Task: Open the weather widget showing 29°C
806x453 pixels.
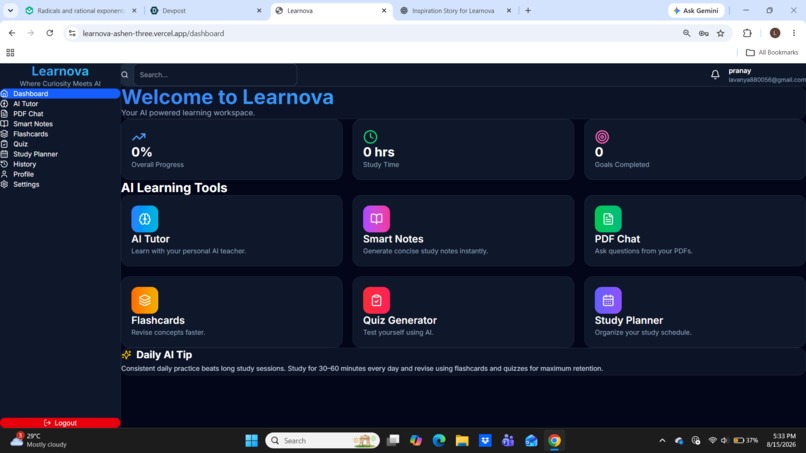Action: pyautogui.click(x=39, y=440)
